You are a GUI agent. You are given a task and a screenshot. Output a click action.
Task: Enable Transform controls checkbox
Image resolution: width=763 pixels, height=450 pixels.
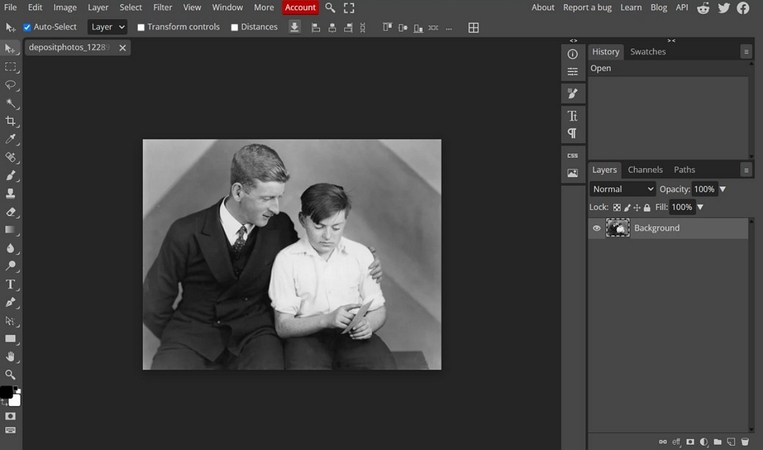tap(141, 27)
